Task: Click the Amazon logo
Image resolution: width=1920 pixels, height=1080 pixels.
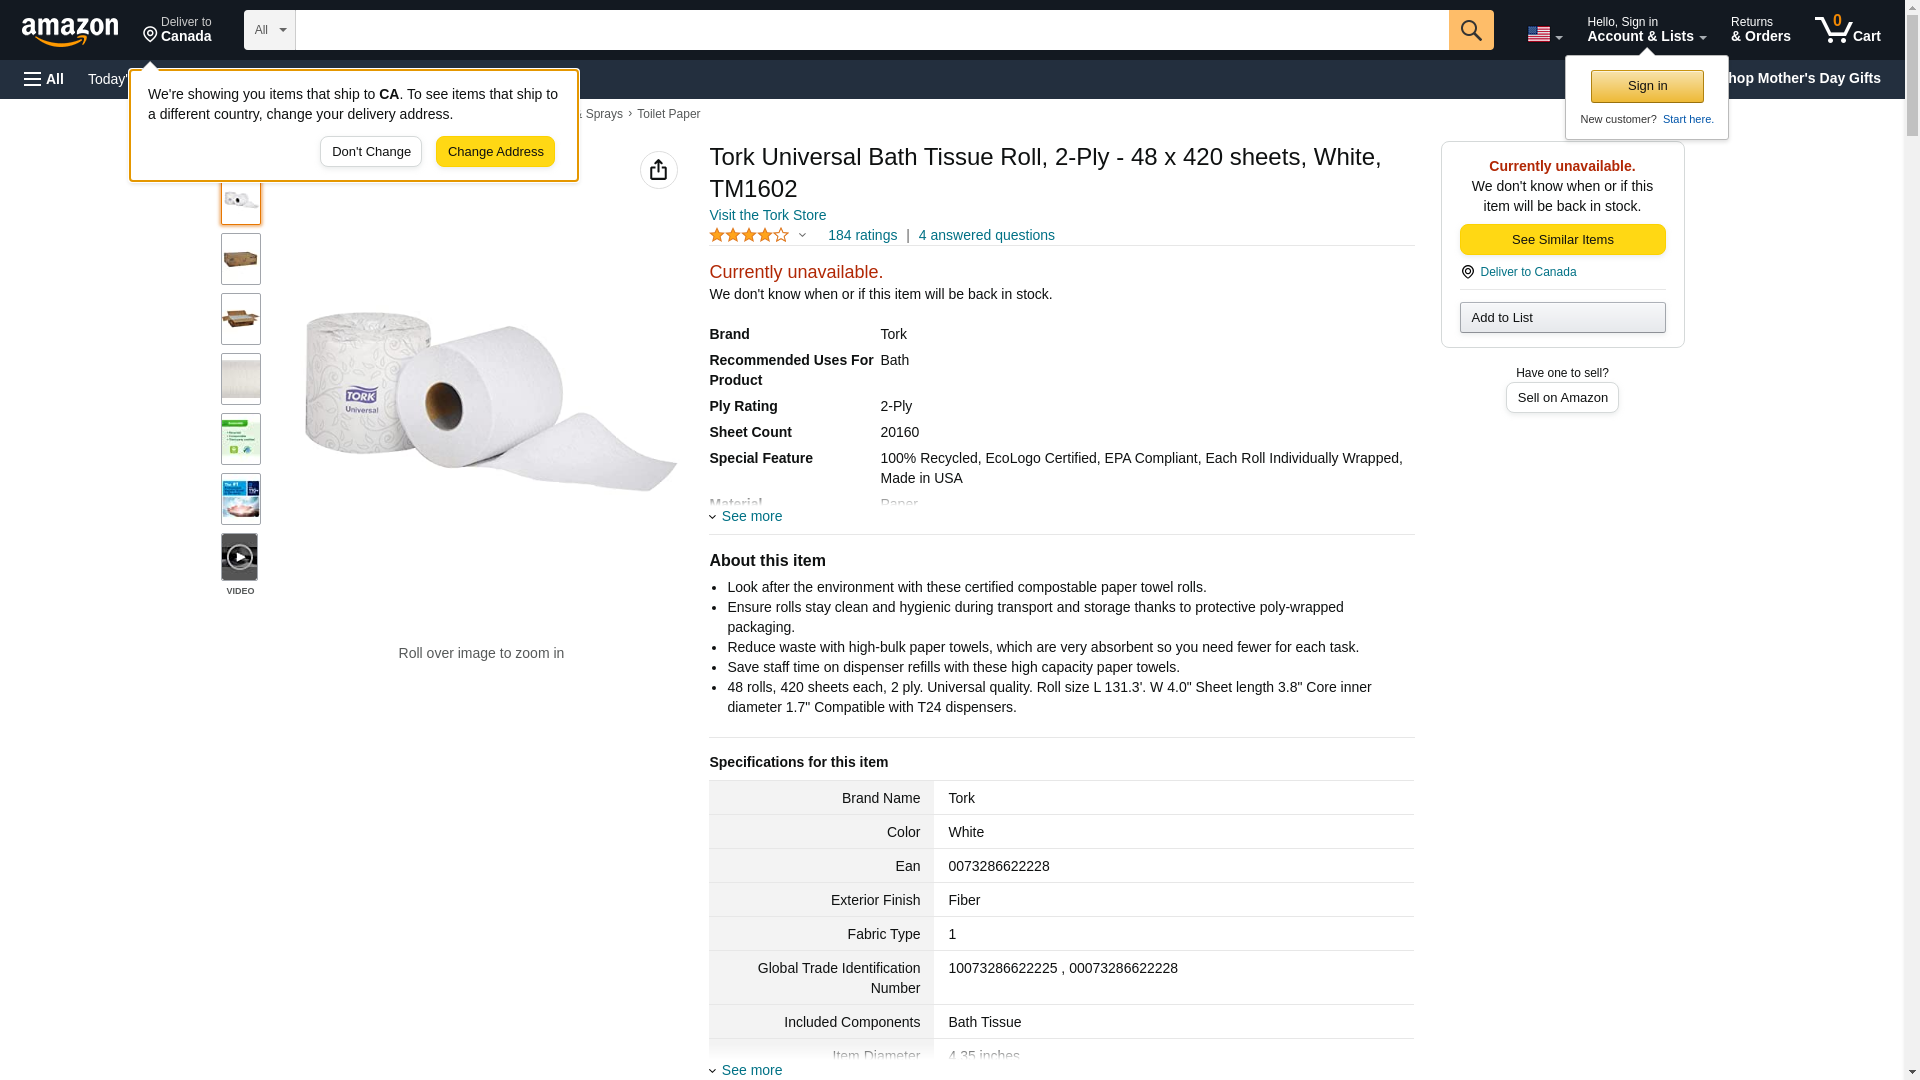Action: point(70,31)
